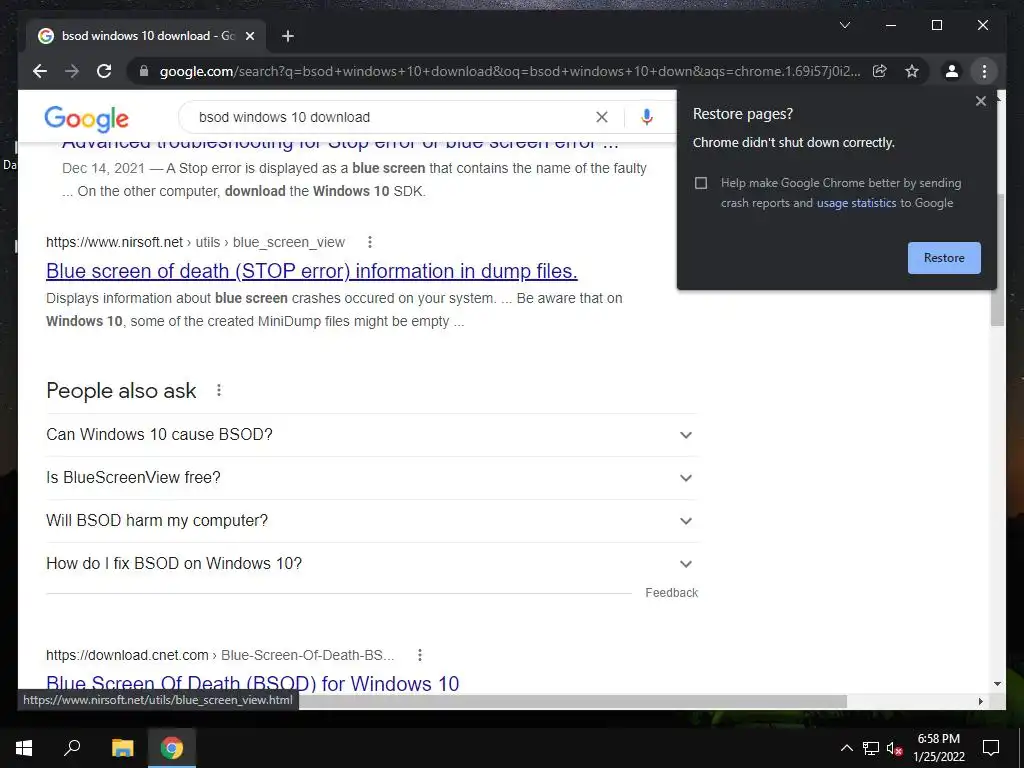The image size is (1024, 768).
Task: Open the network status tray icon
Action: [871, 748]
